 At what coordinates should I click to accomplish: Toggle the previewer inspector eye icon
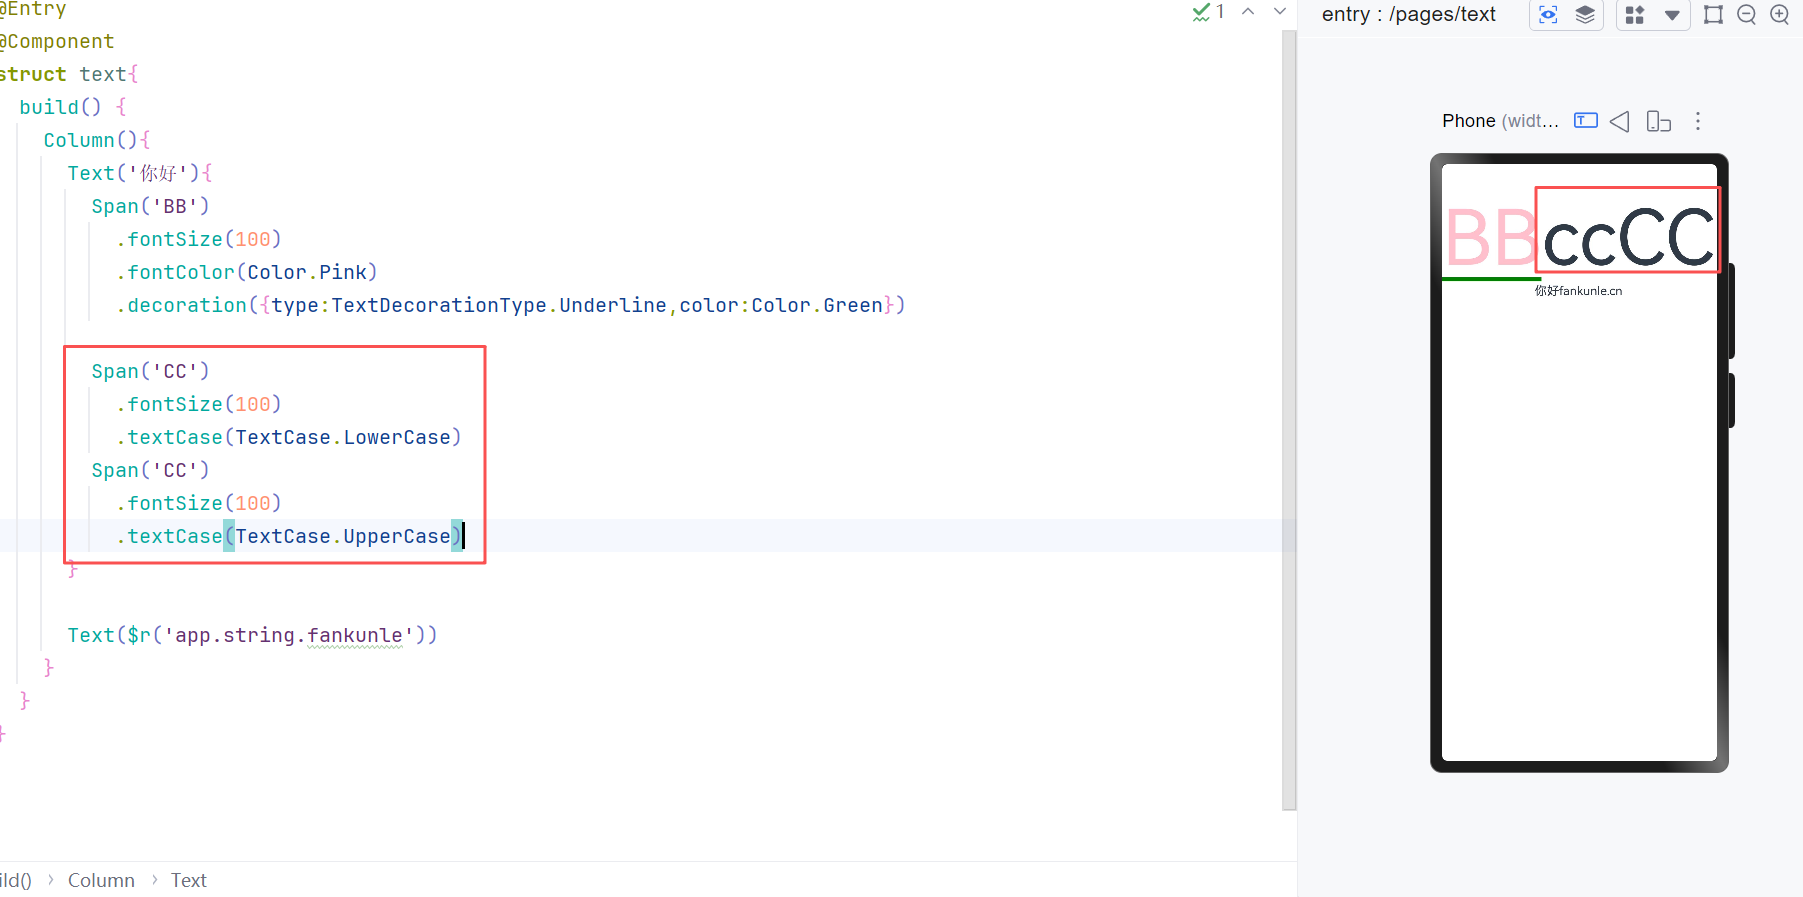click(1548, 15)
